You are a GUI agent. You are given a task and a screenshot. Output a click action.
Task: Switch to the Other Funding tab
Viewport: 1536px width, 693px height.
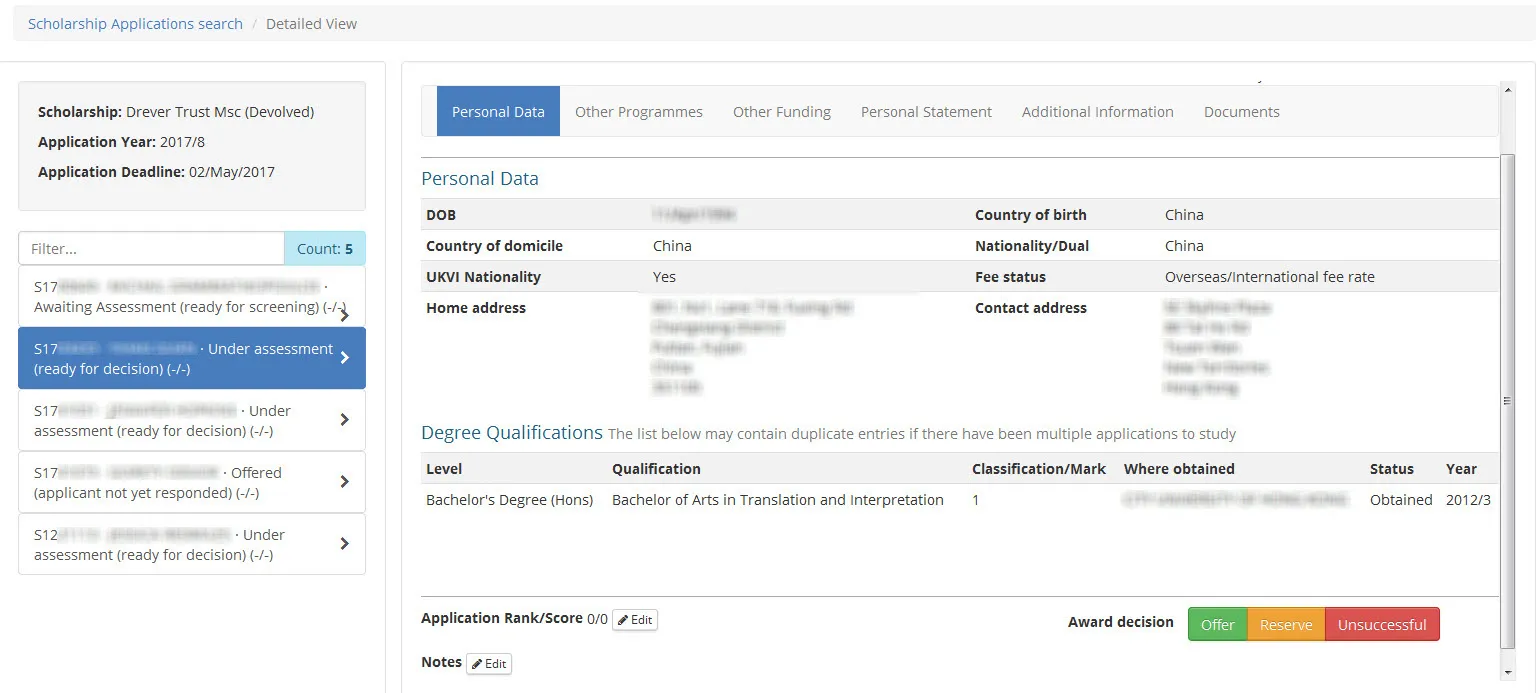(781, 111)
